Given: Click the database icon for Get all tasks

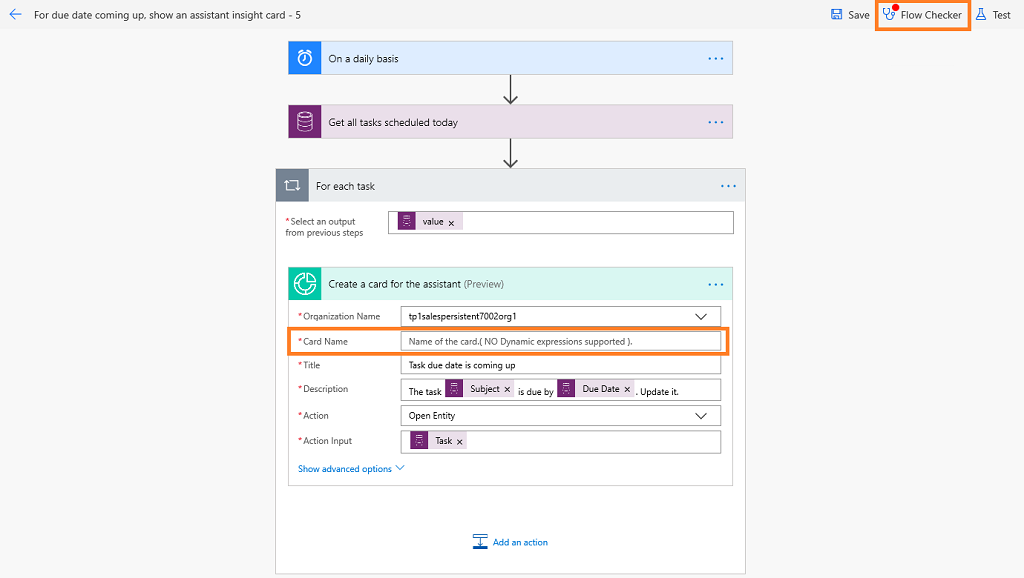Looking at the screenshot, I should pos(305,121).
